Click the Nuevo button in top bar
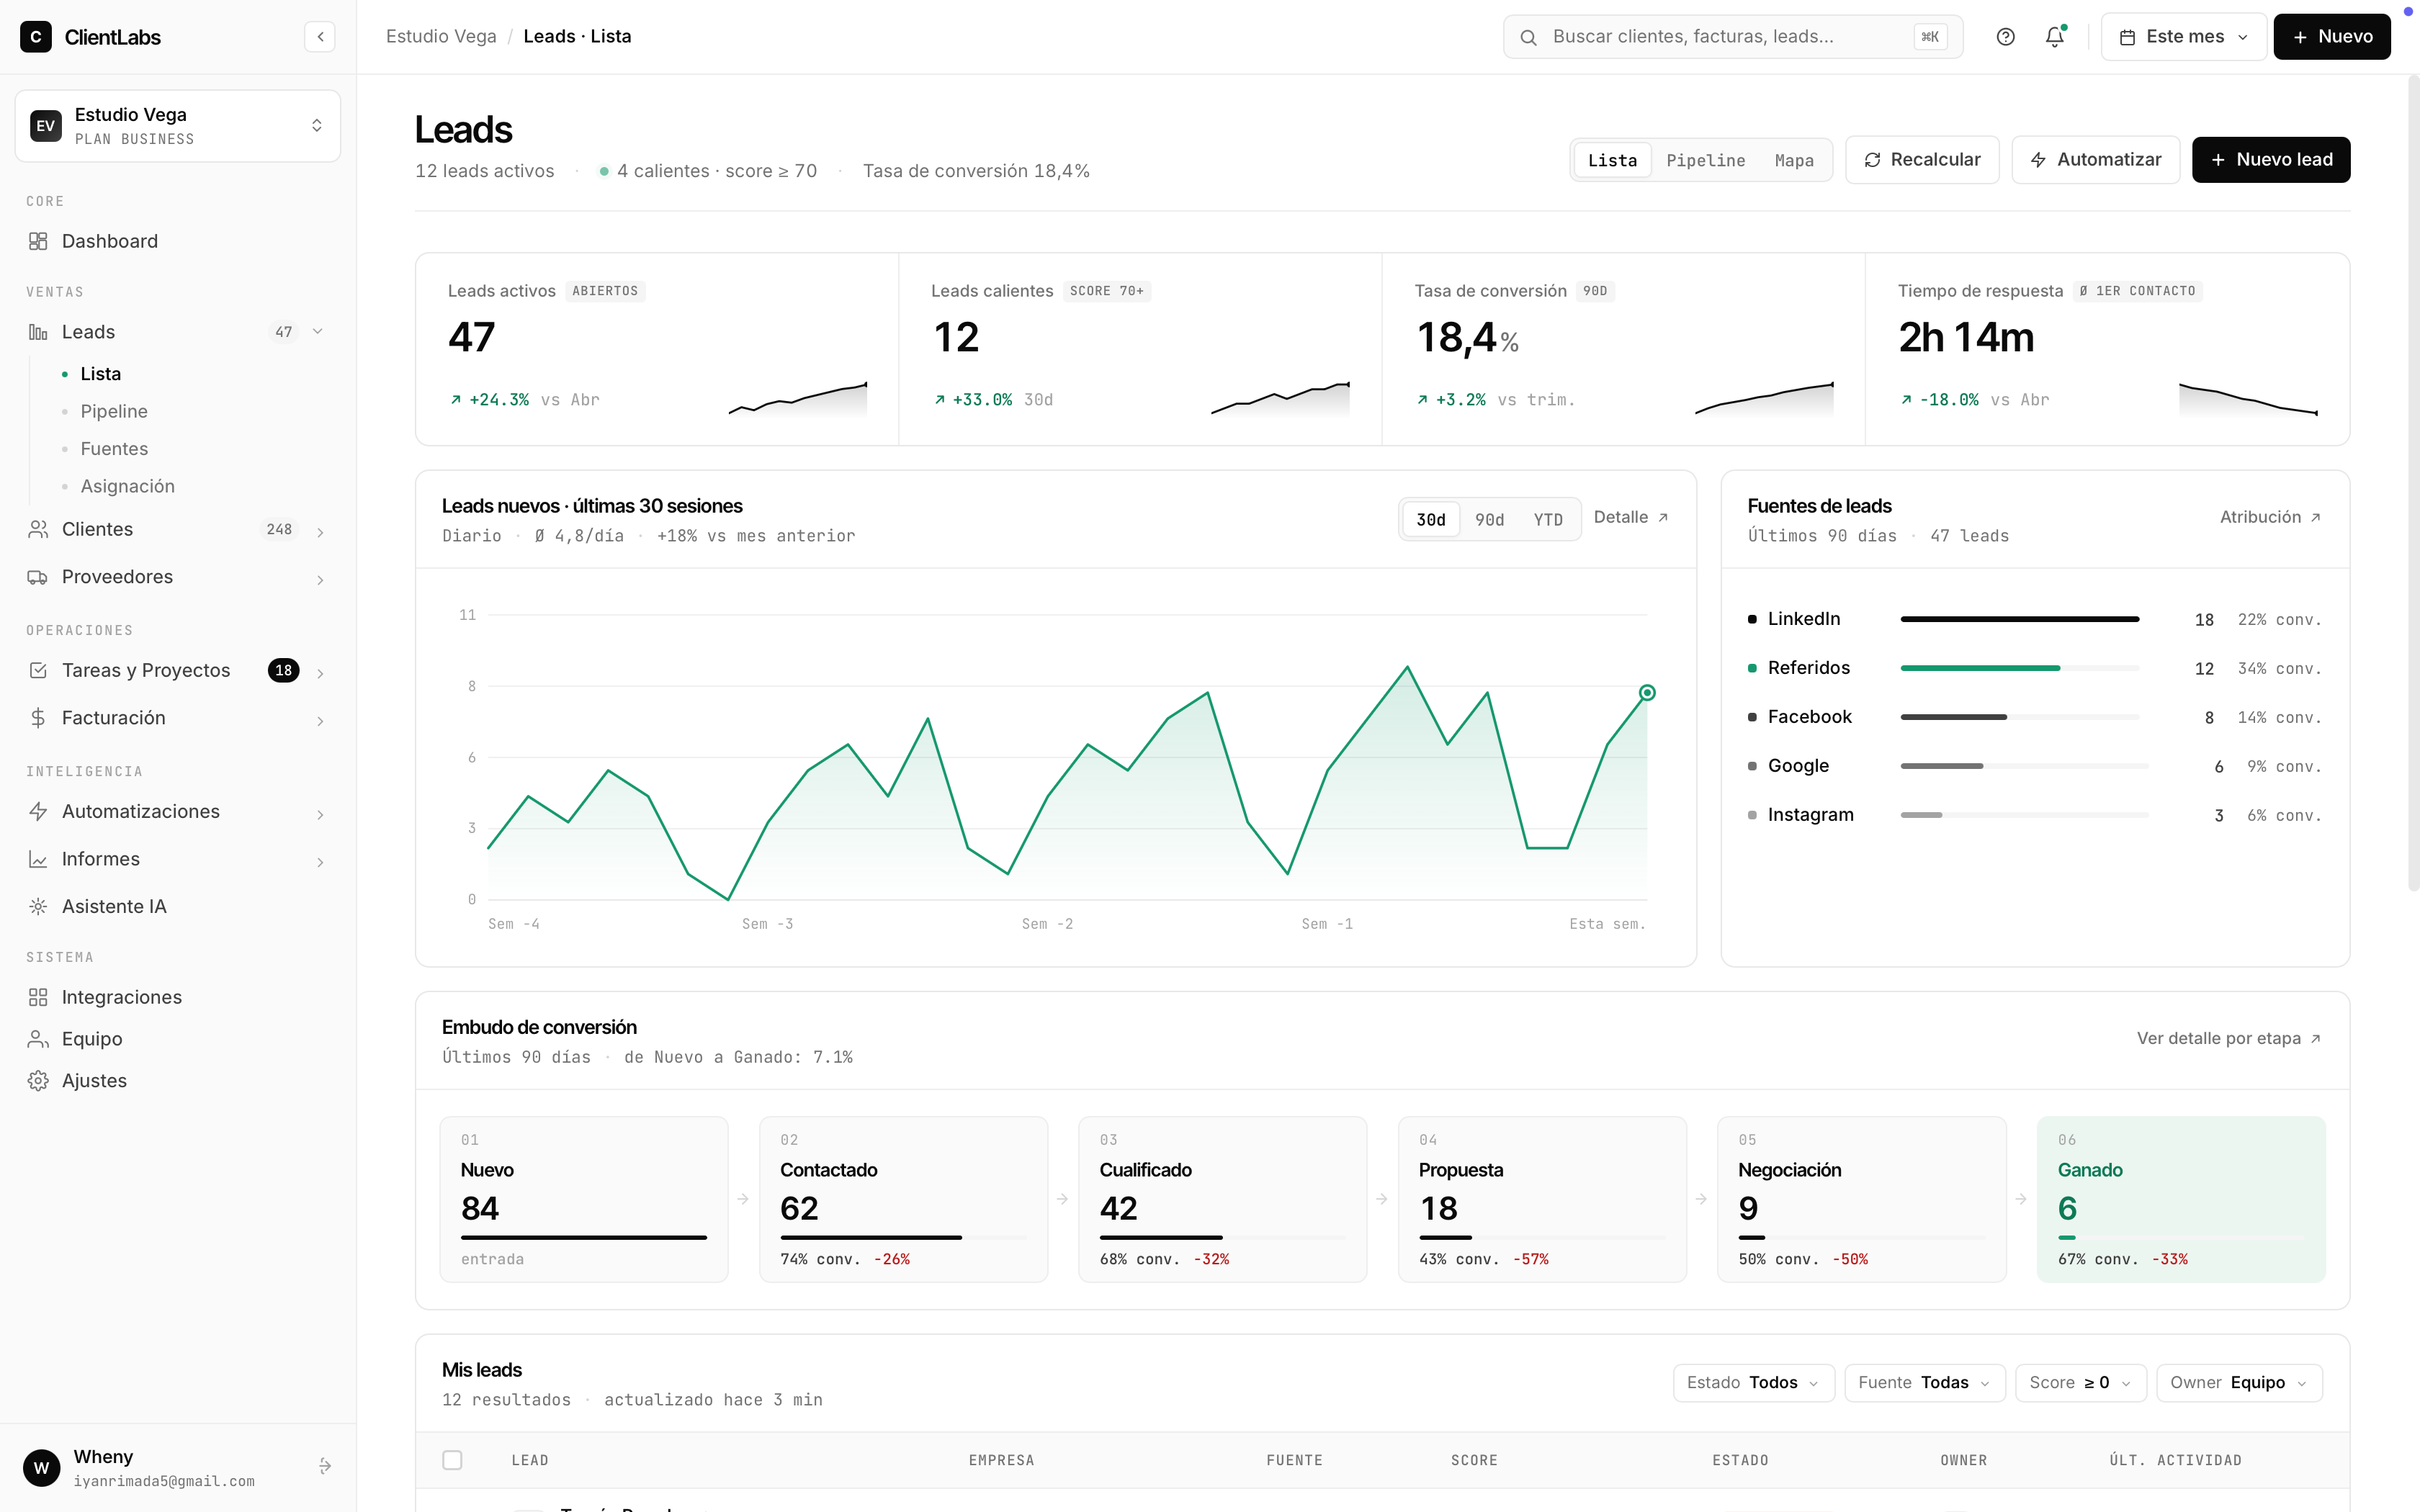This screenshot has height=1512, width=2420. pos(2332,37)
